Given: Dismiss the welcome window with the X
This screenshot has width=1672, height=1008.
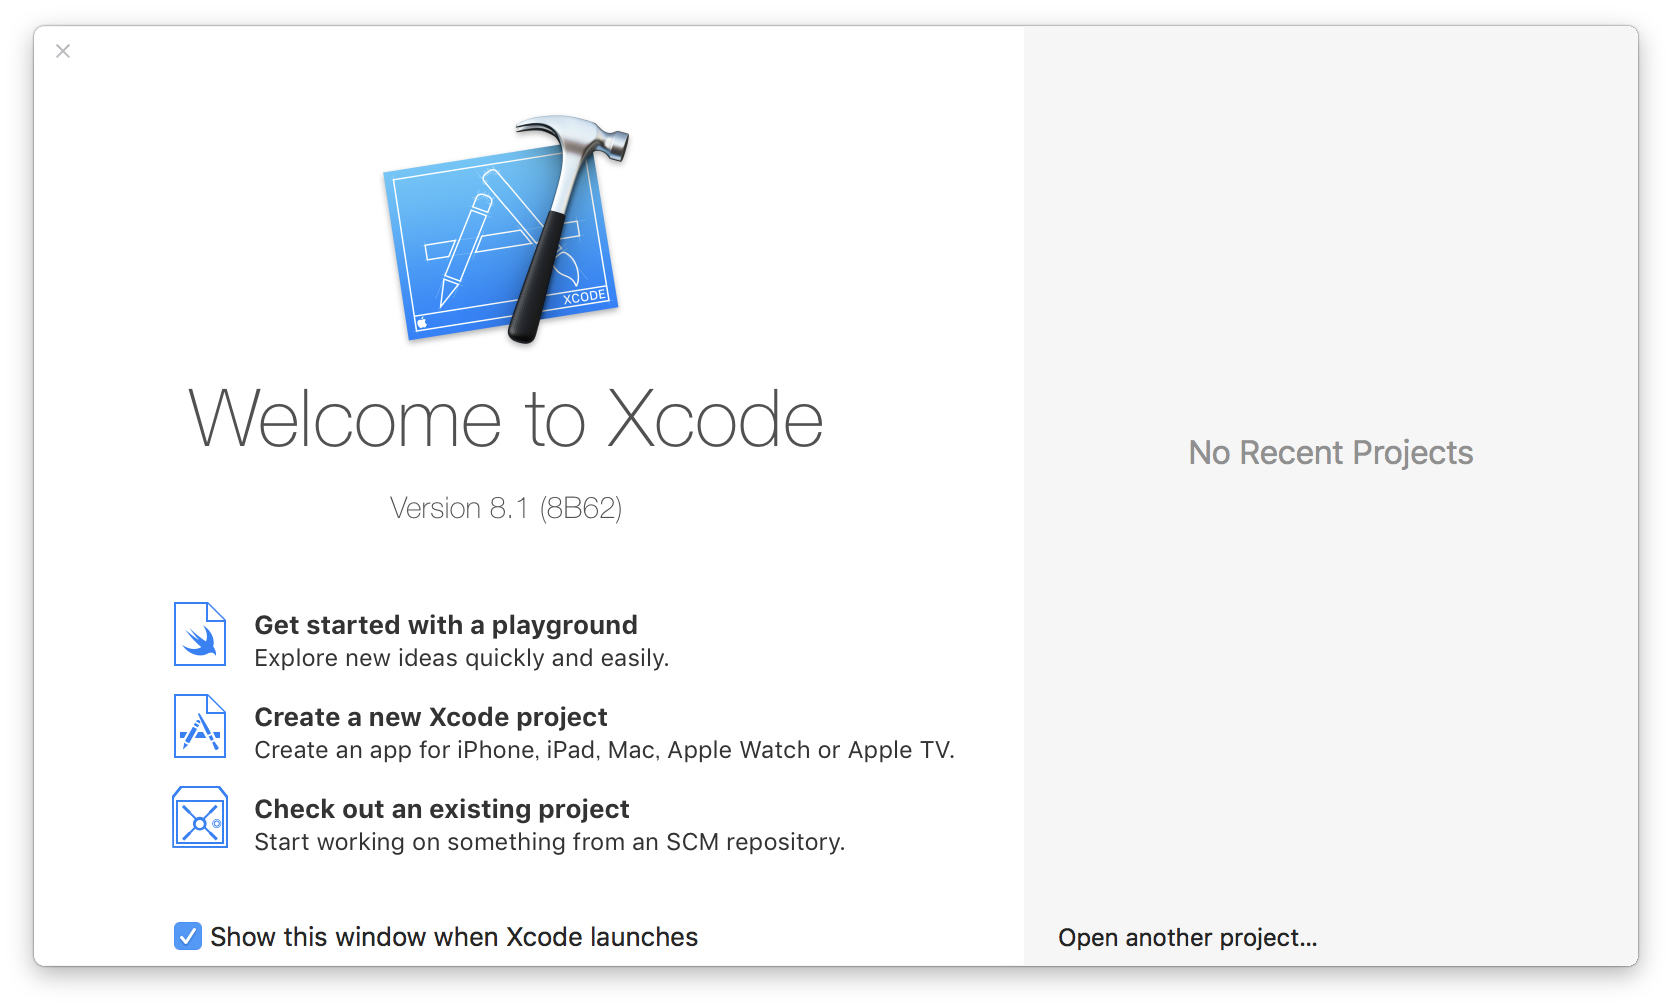Looking at the screenshot, I should coord(63,51).
